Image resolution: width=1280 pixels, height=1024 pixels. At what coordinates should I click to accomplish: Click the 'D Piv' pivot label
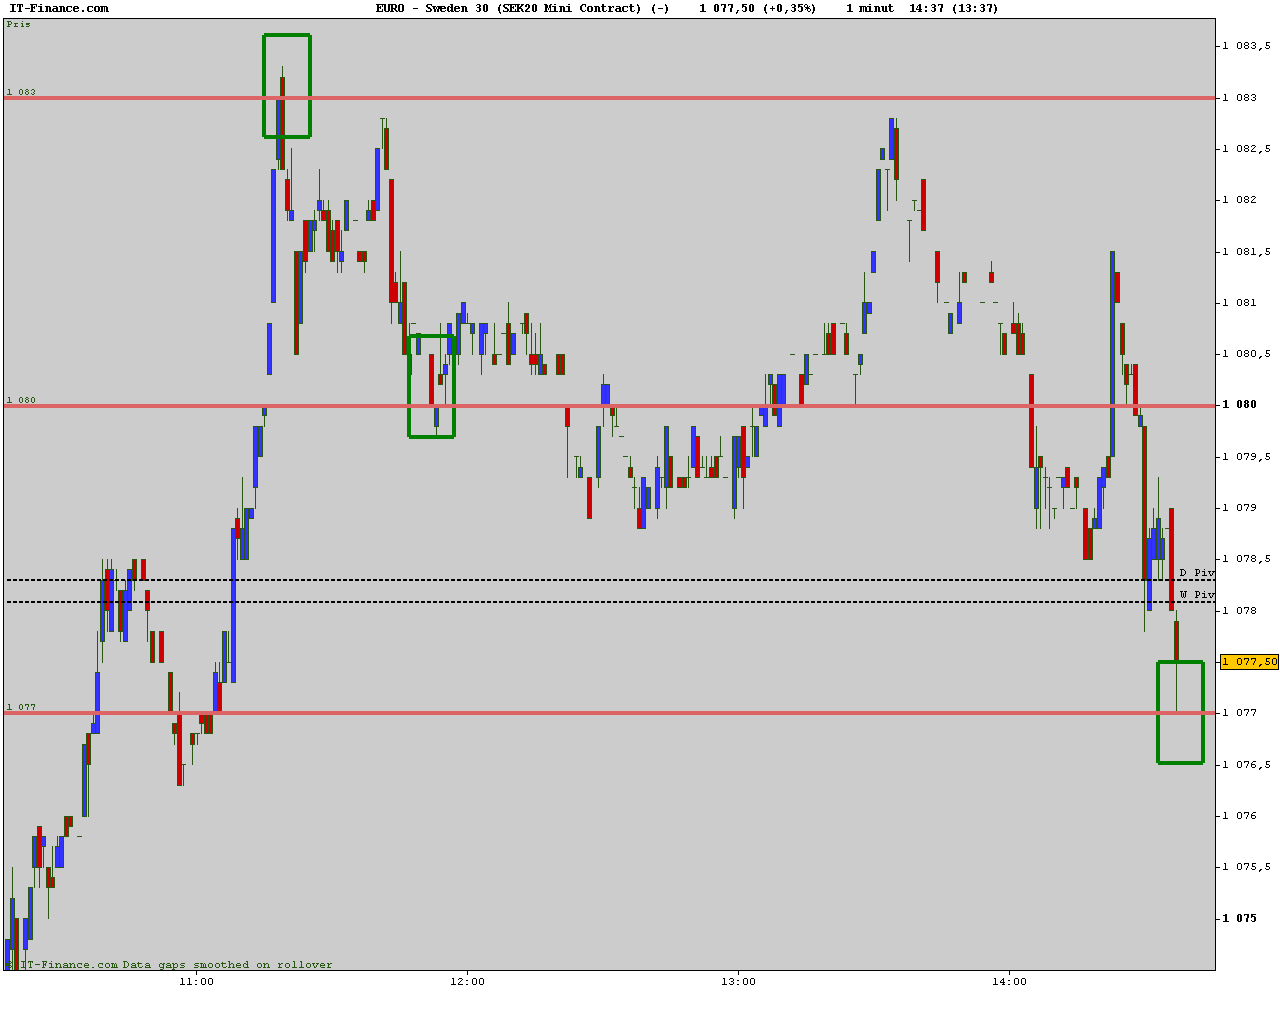point(1196,573)
